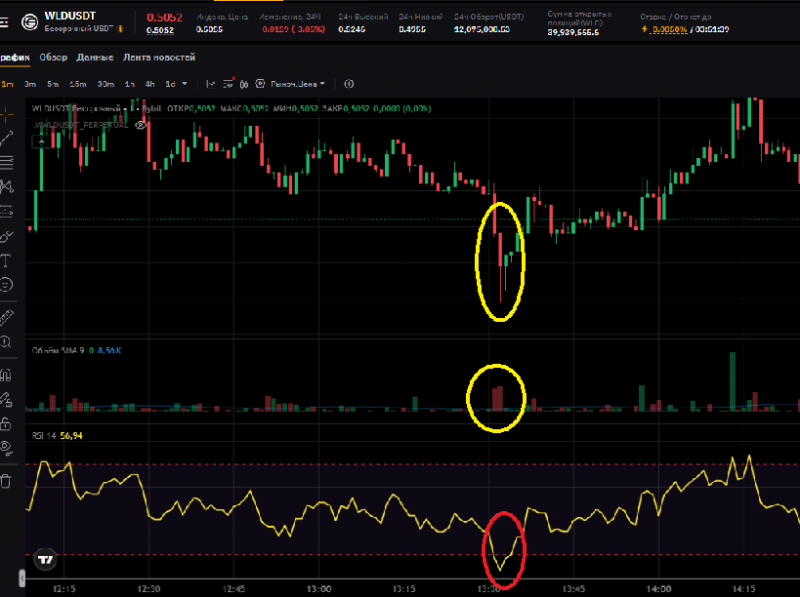
Task: Expand more timeframes dropdown arrow
Action: point(185,84)
